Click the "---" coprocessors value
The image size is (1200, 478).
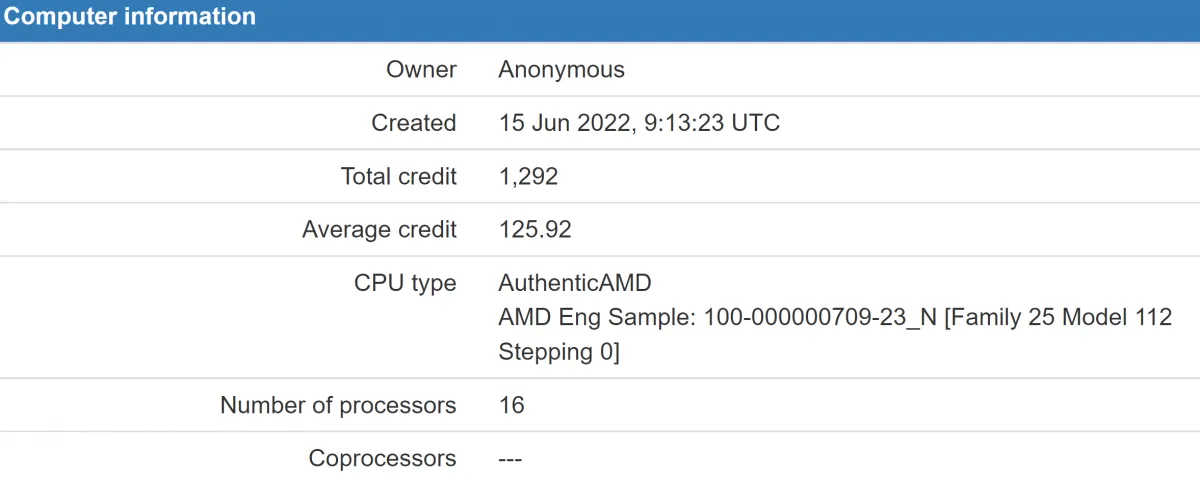[x=510, y=458]
